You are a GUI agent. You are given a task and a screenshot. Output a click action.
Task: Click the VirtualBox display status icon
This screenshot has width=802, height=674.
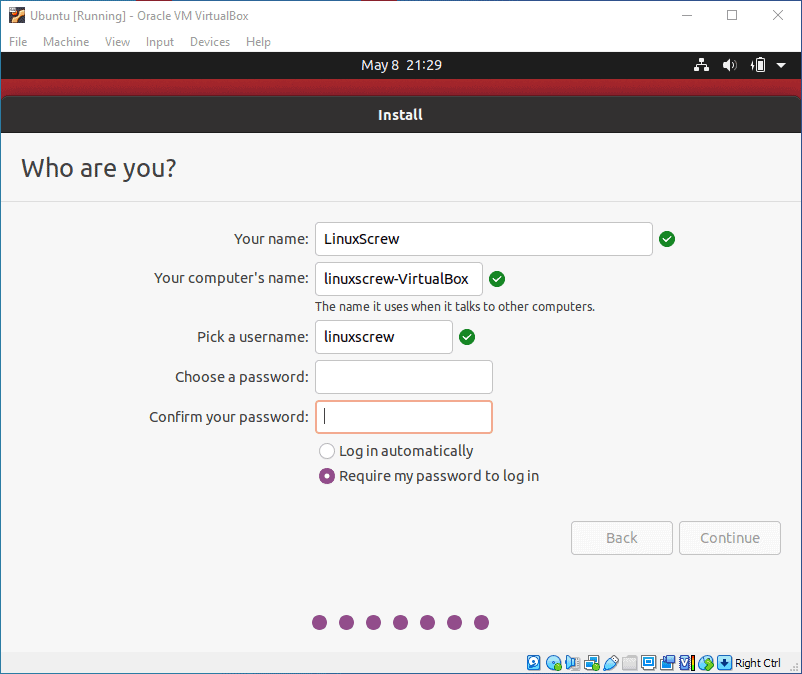(x=649, y=663)
